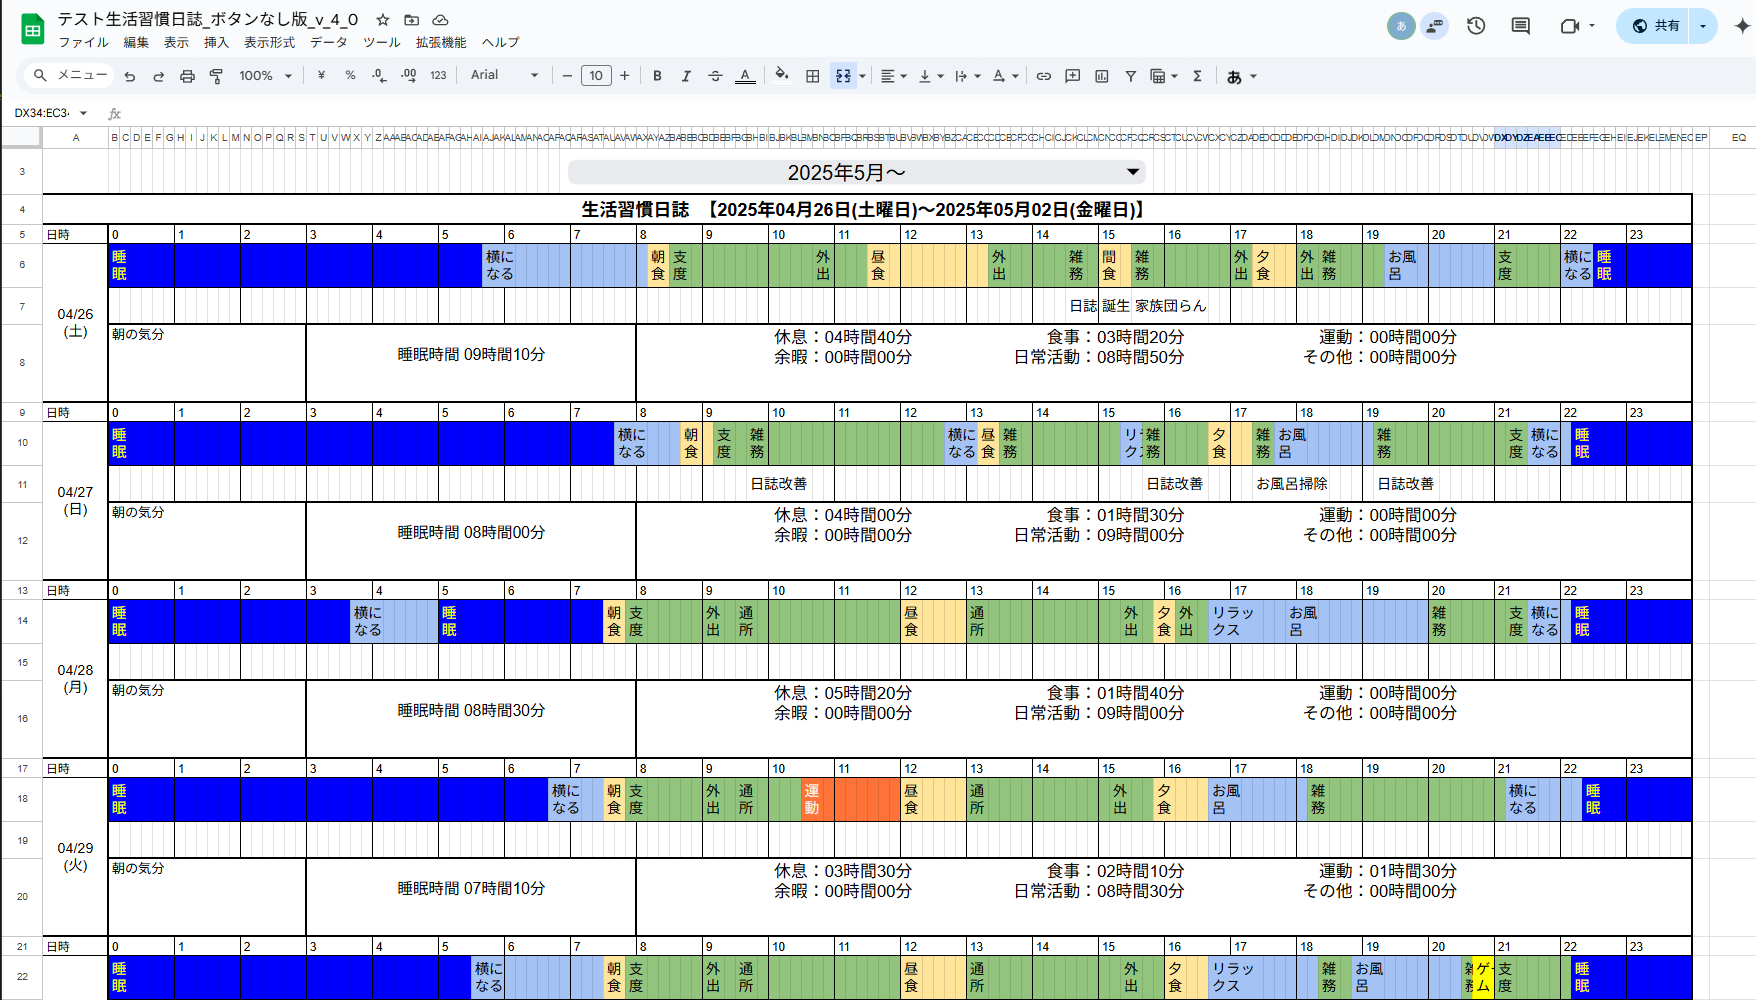Viewport: 1756px width, 1000px height.
Task: Search menus with メニュー box
Action: [x=70, y=76]
